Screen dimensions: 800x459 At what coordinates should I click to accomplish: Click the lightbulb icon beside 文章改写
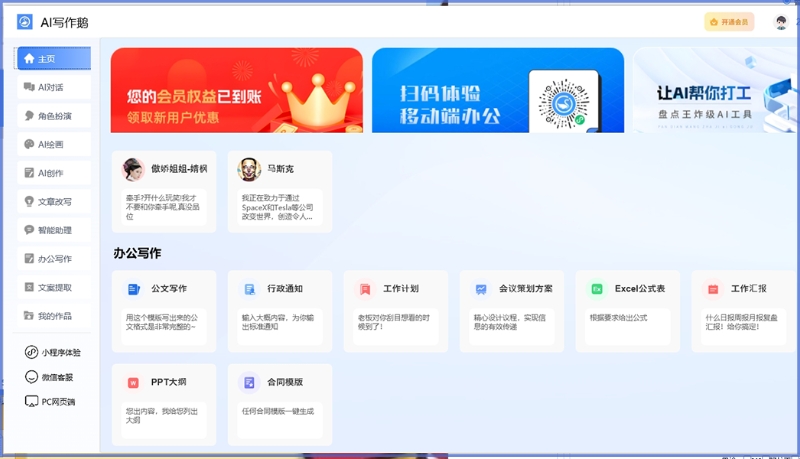29,201
